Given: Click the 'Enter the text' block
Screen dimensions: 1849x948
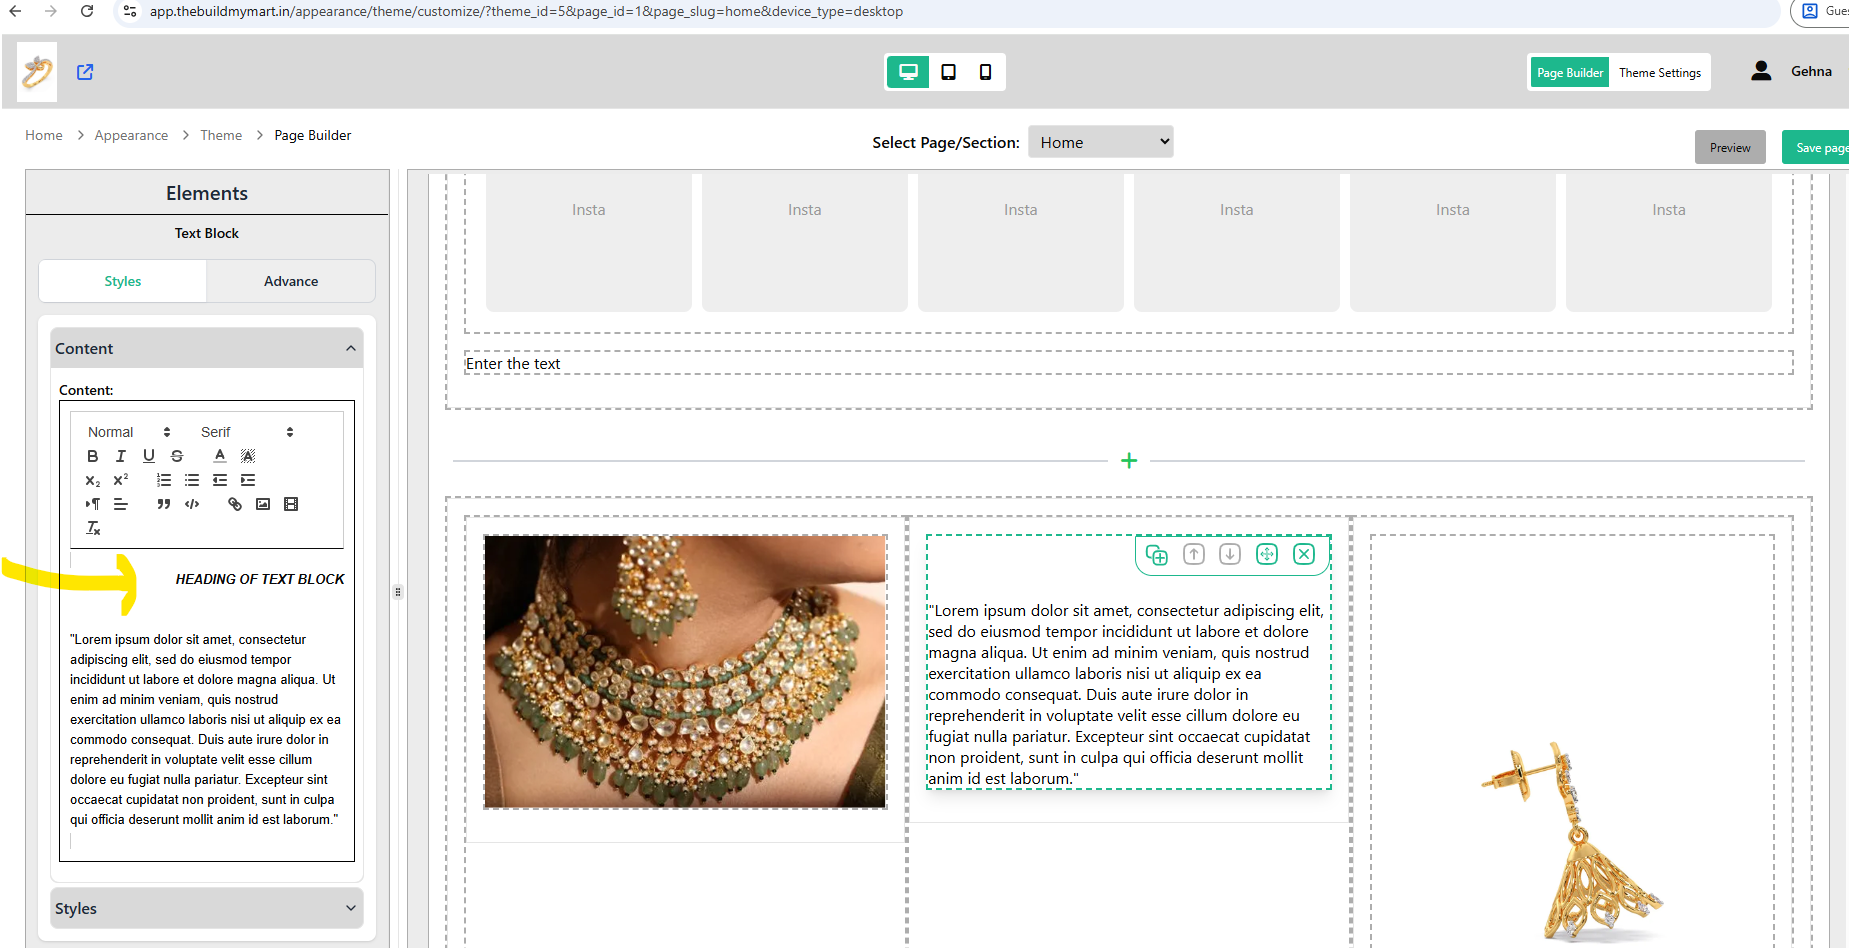Looking at the screenshot, I should click(1129, 363).
